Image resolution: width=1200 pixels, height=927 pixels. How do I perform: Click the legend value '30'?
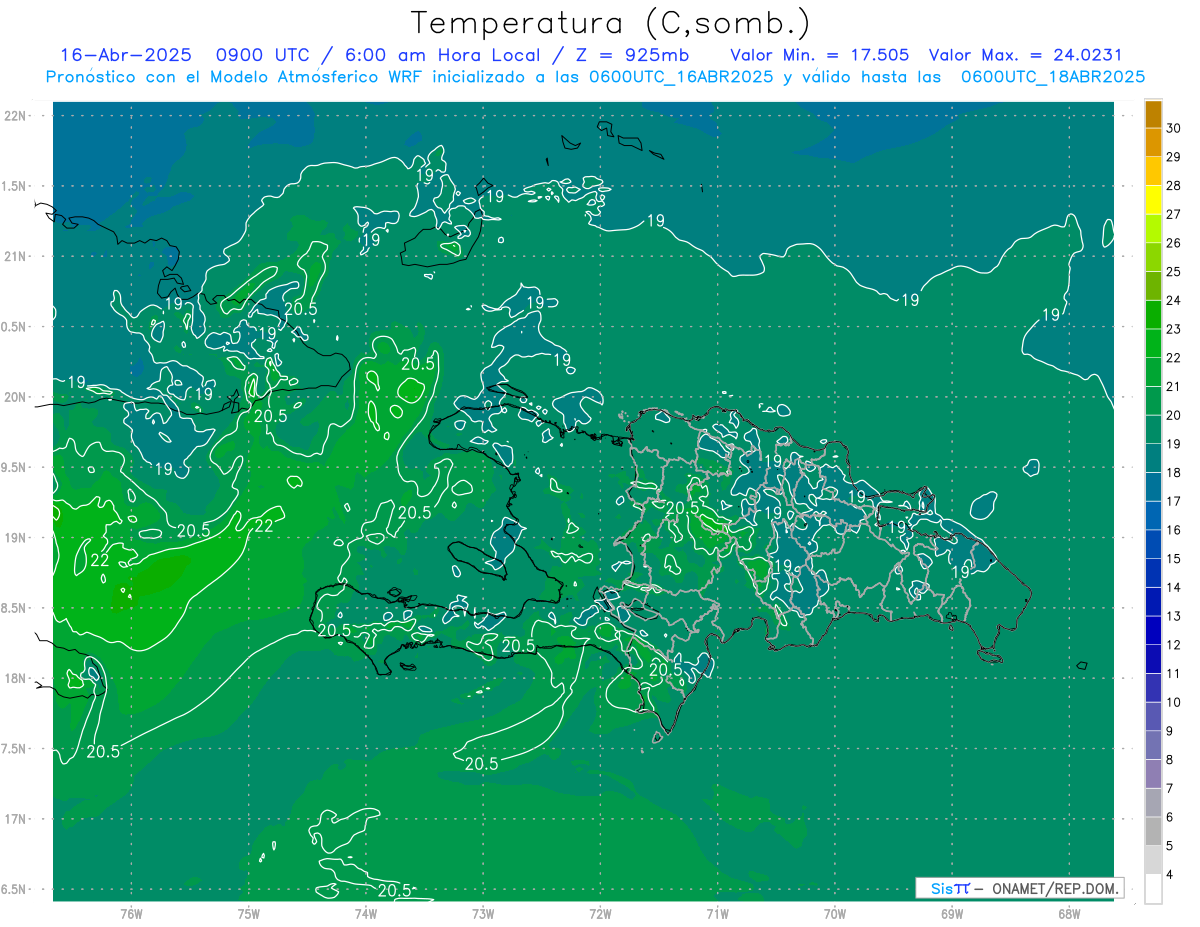coord(1174,128)
